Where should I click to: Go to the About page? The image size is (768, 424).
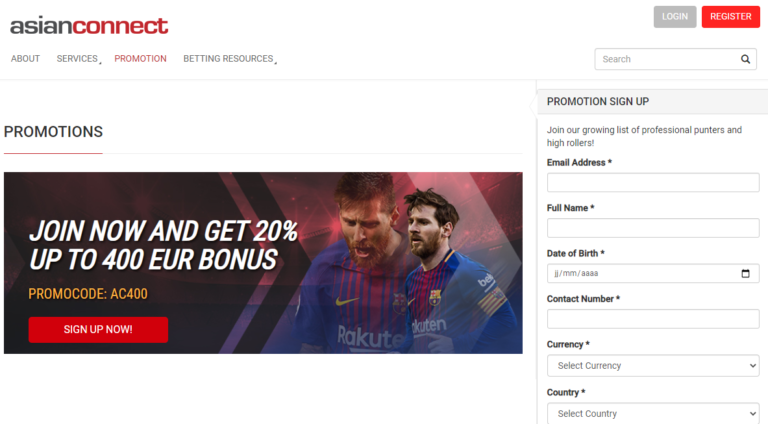point(25,59)
